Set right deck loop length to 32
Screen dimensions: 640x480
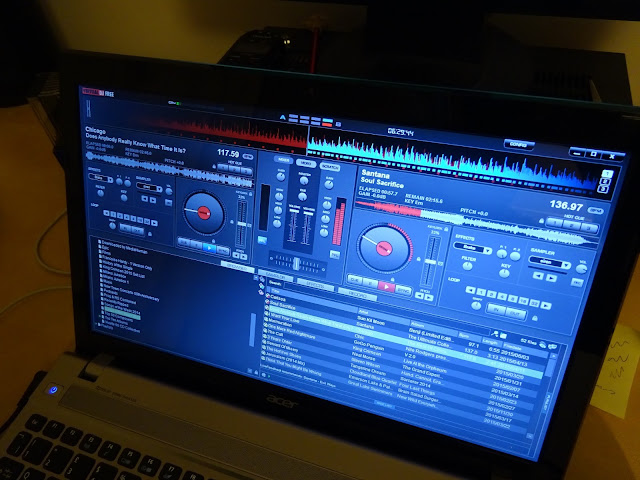(x=535, y=303)
